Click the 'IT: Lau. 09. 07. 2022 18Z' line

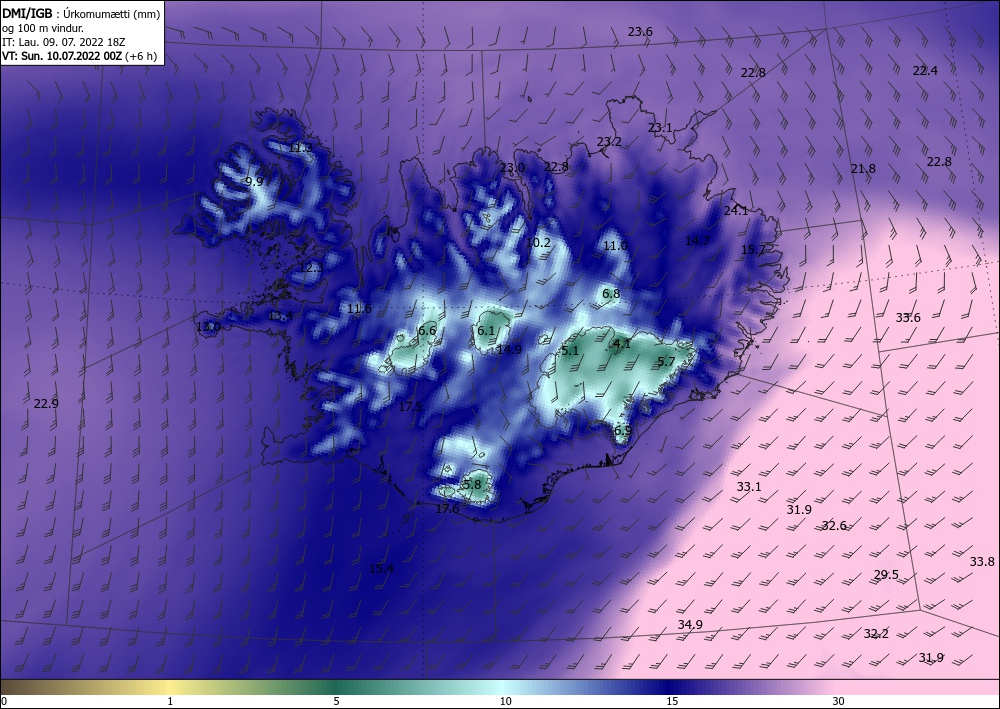[63, 42]
